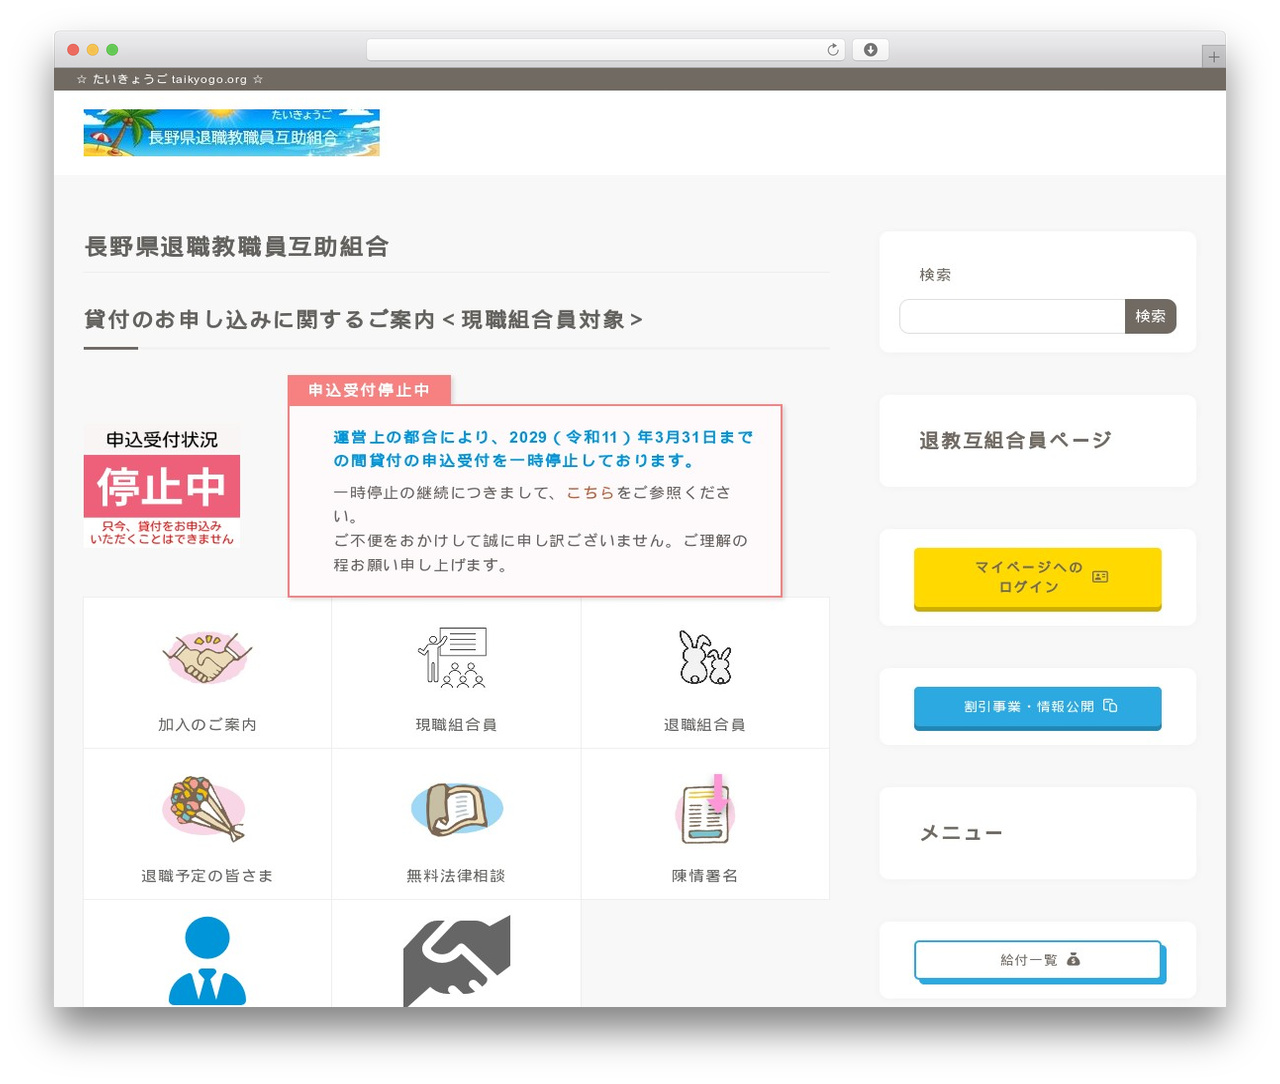Click the 停止中 application status image
The width and height of the screenshot is (1280, 1084).
click(162, 486)
